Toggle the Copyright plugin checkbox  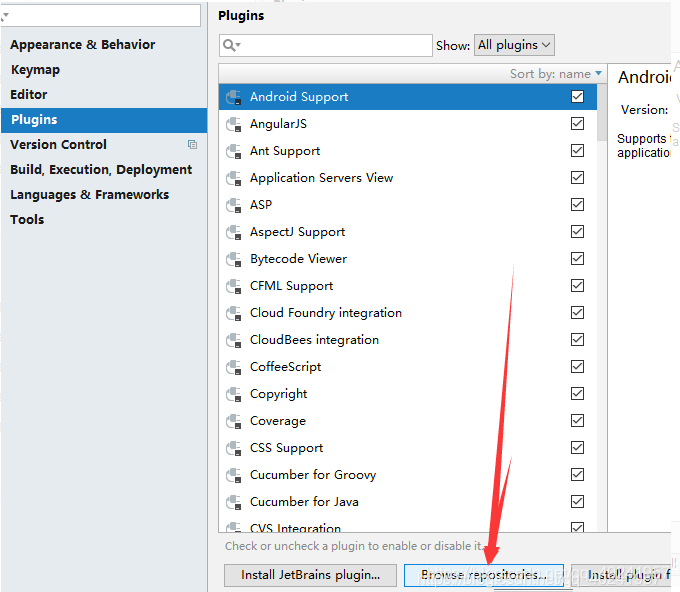tap(577, 393)
